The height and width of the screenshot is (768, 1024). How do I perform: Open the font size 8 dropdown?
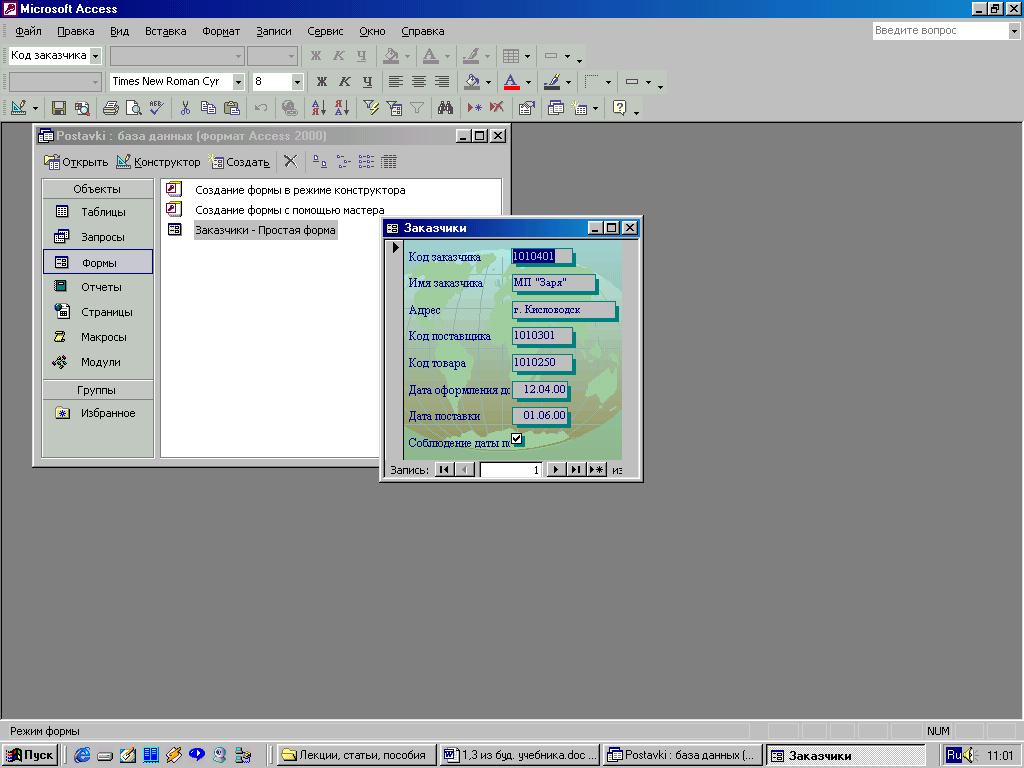pyautogui.click(x=297, y=82)
